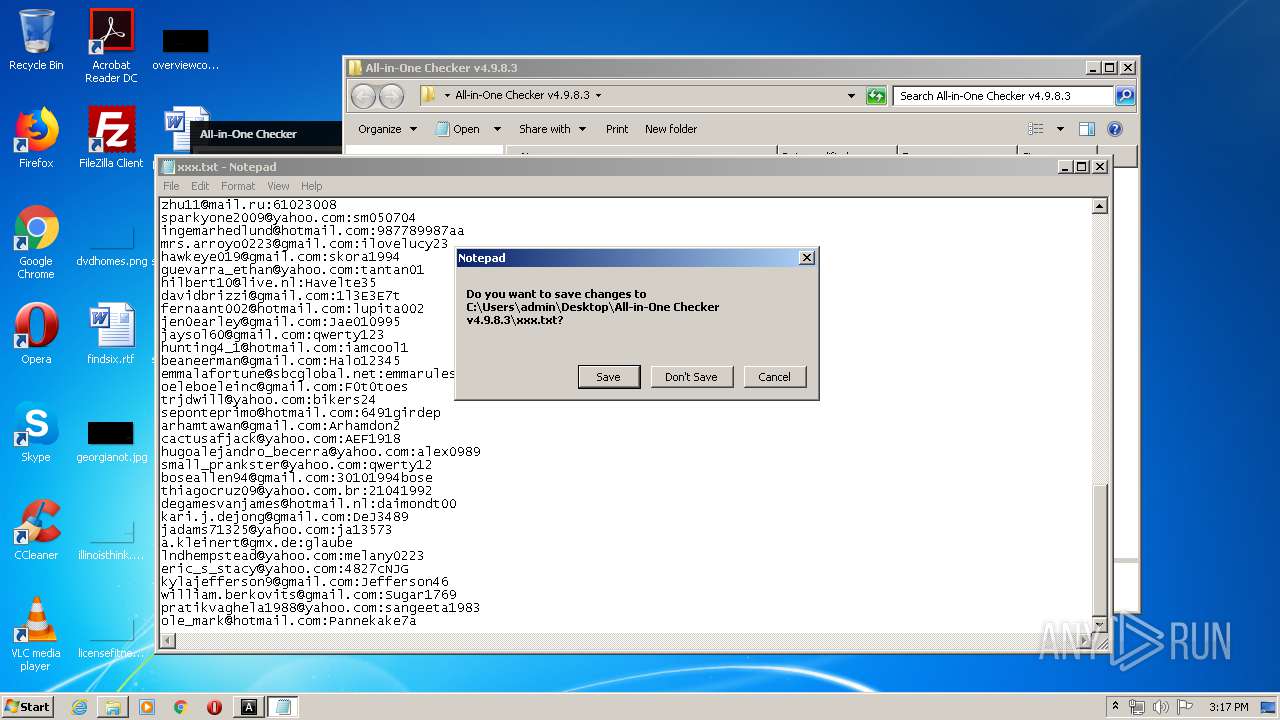Screen dimensions: 1280x720
Task: Expand breadcrumb arrow after folder name
Action: pos(598,96)
